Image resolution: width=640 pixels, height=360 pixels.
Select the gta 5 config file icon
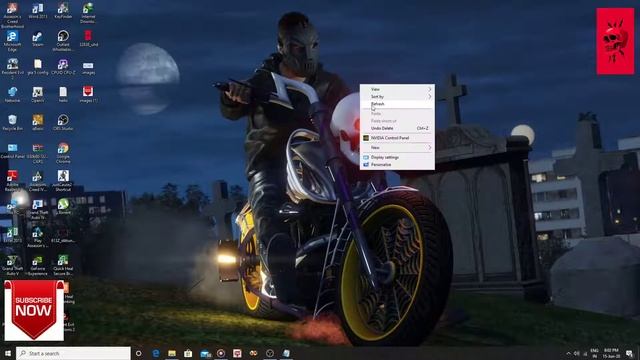click(x=38, y=67)
